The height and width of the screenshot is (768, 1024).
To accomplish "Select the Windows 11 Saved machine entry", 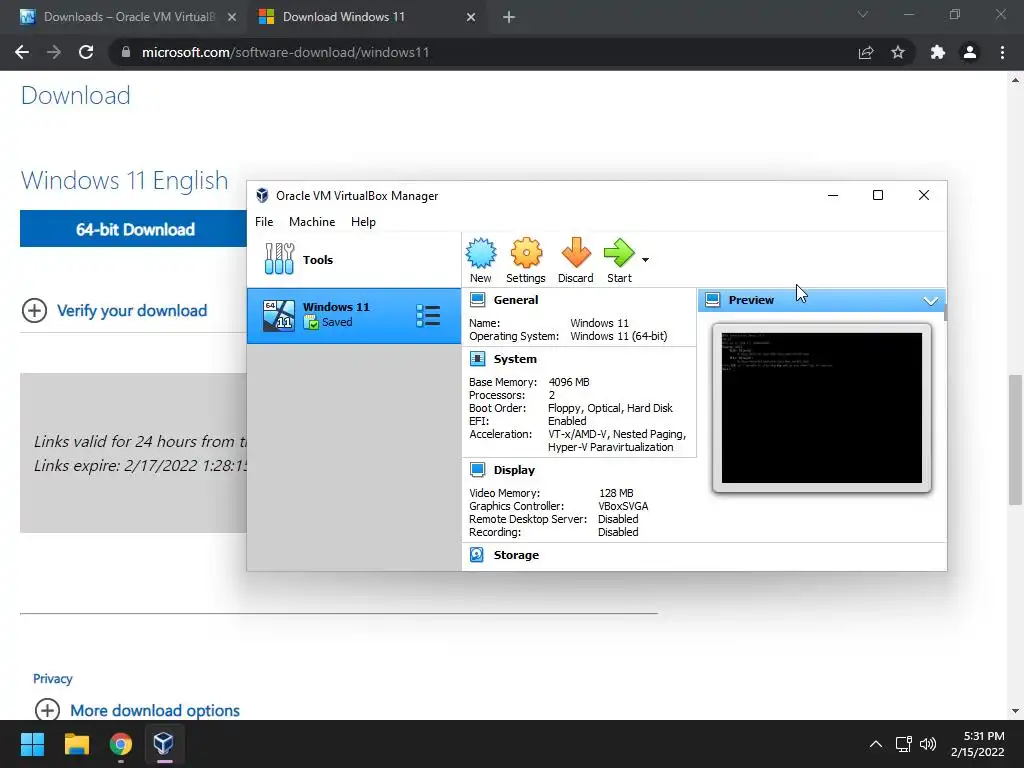I will (x=353, y=315).
